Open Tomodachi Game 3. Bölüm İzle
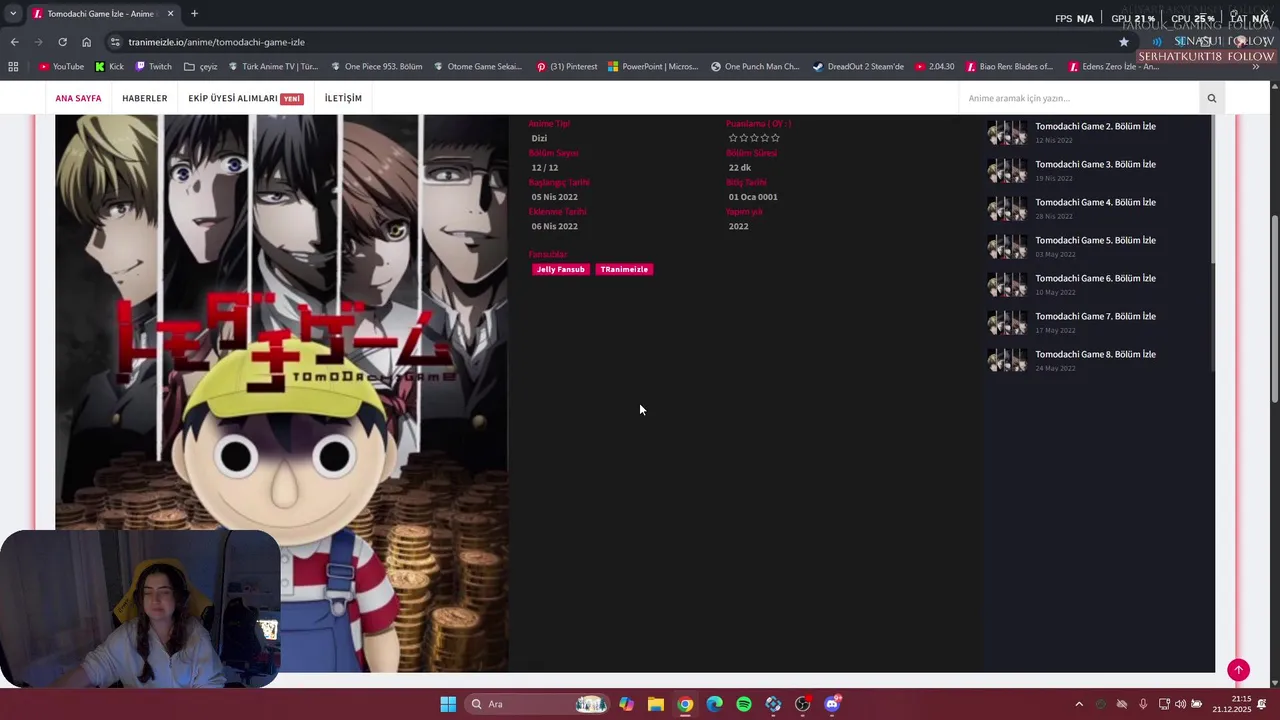Viewport: 1280px width, 720px height. pyautogui.click(x=1095, y=164)
